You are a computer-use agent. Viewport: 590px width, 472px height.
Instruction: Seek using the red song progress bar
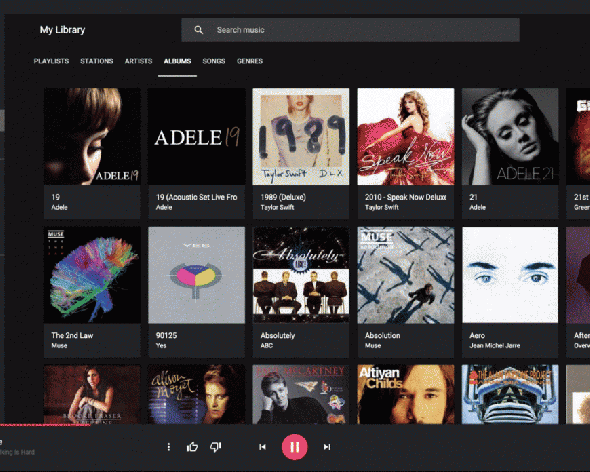pyautogui.click(x=45, y=425)
